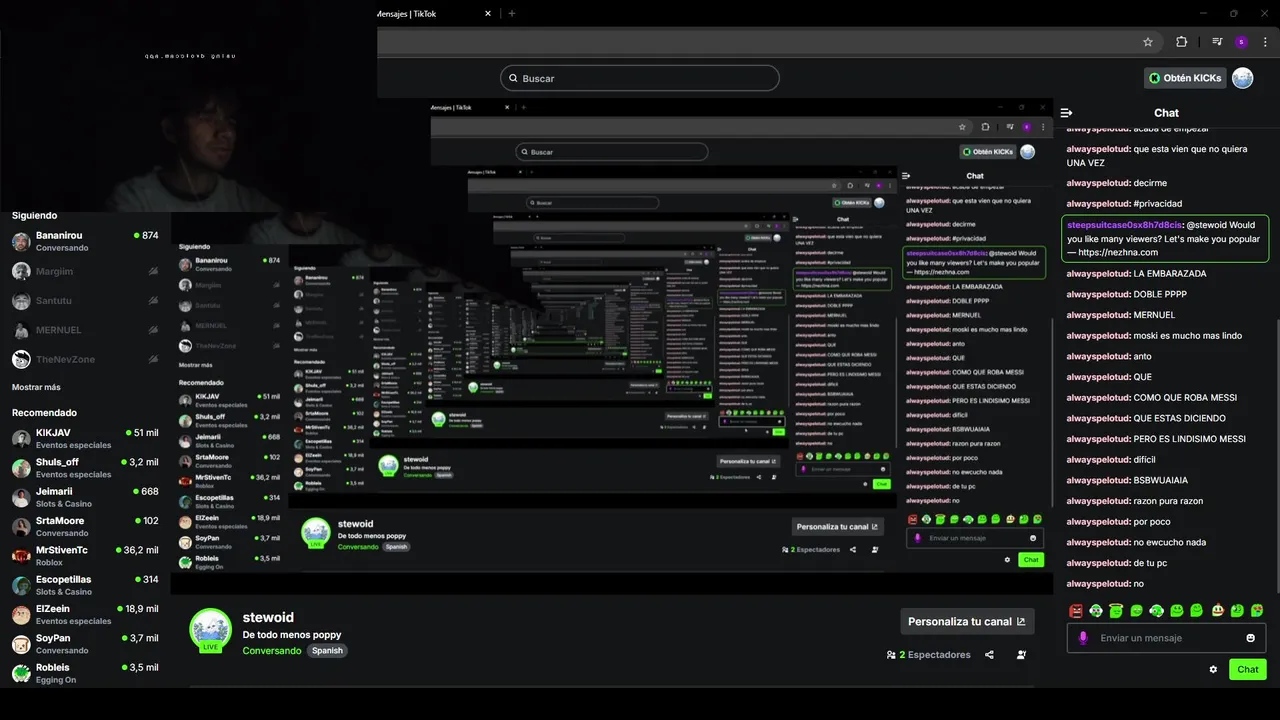Open the Kick user avatar menu
Screen dimensions: 1280x720
[x=1243, y=78]
